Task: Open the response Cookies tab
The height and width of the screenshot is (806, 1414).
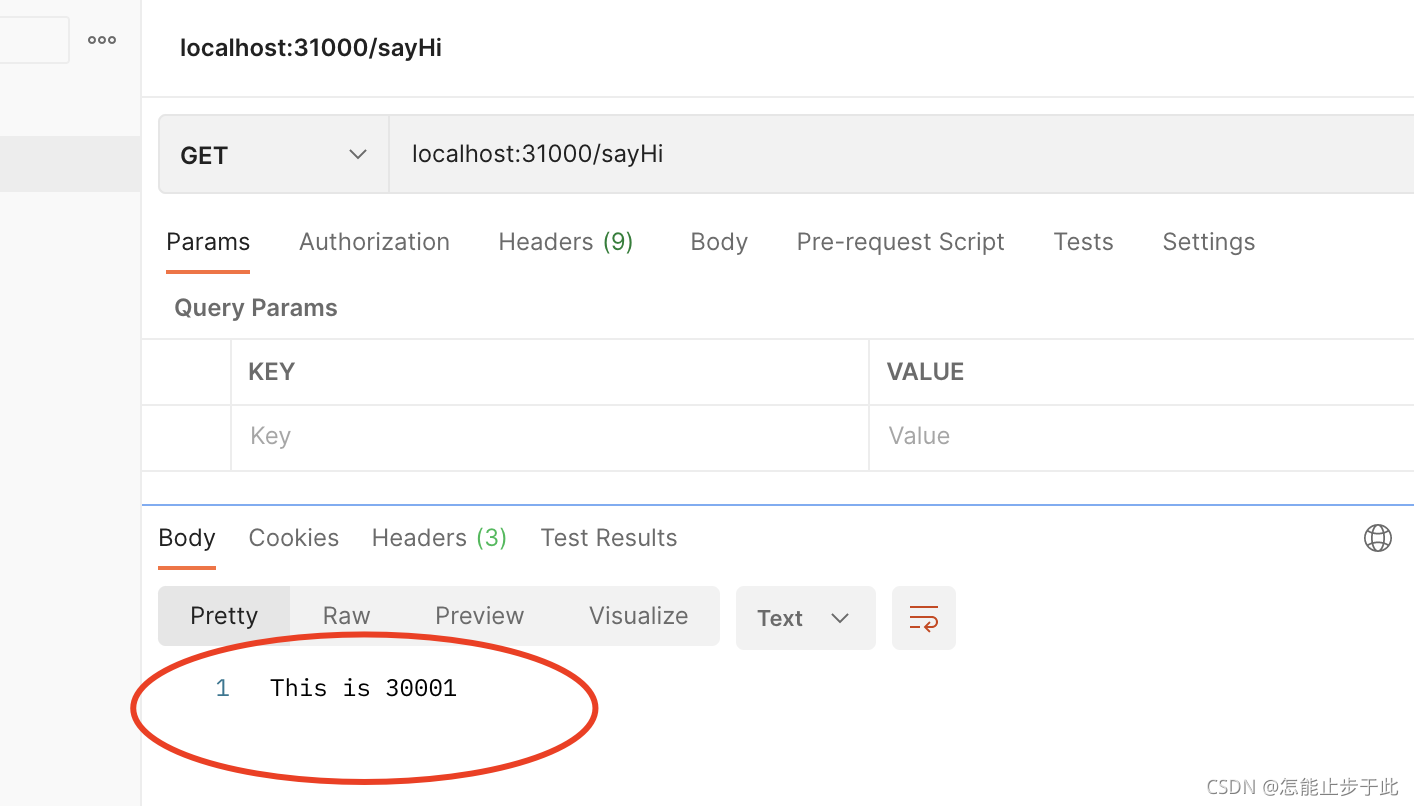Action: point(293,538)
